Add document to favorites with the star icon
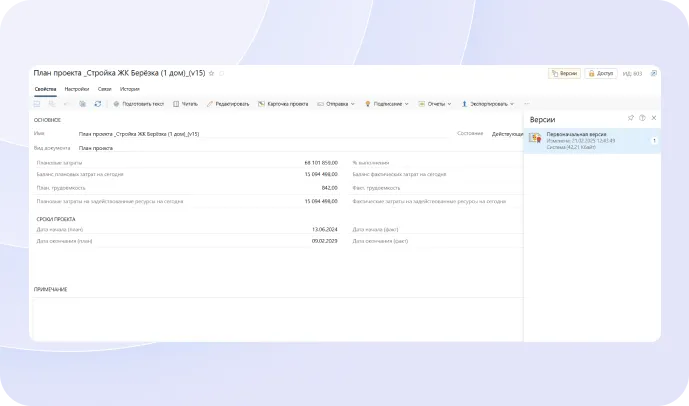 (211, 73)
